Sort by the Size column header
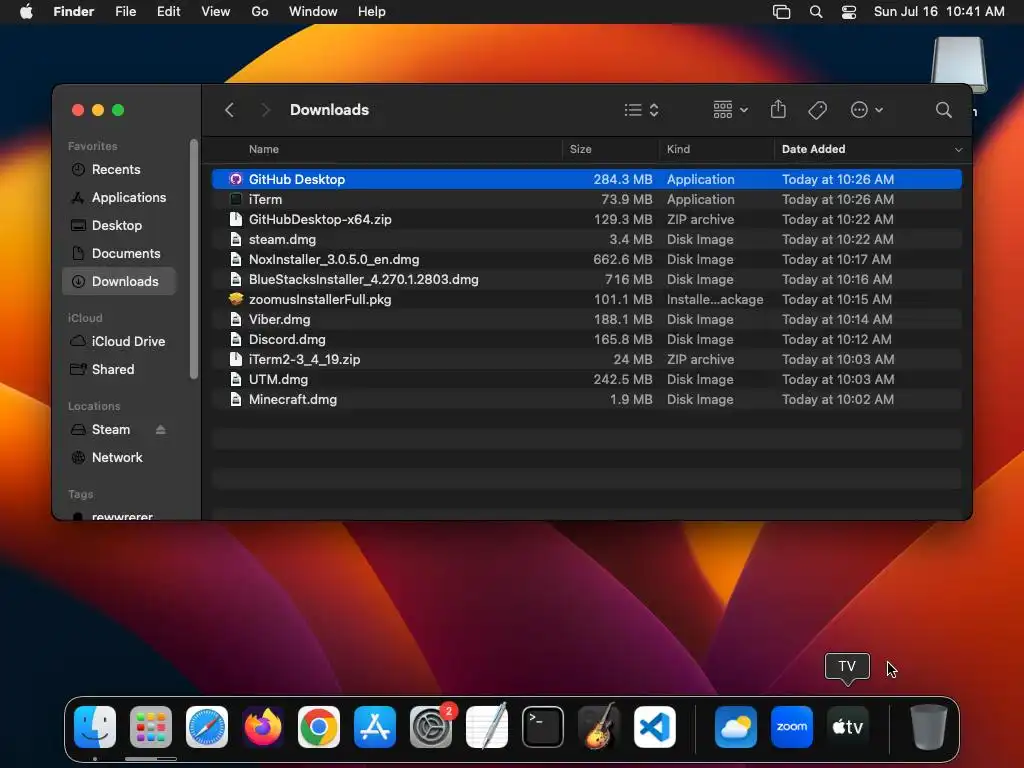The height and width of the screenshot is (768, 1024). (581, 149)
